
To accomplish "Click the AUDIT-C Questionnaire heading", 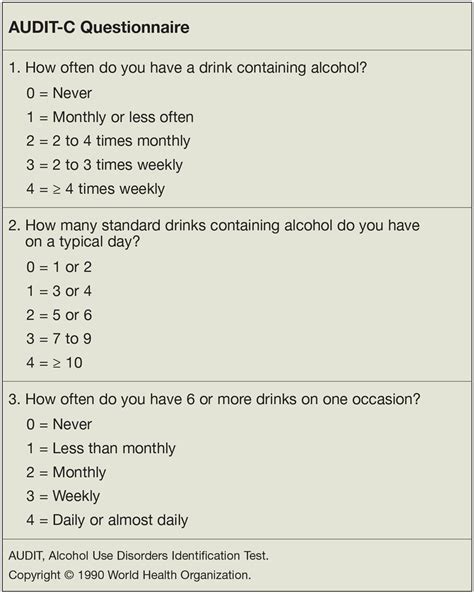I will click(99, 27).
